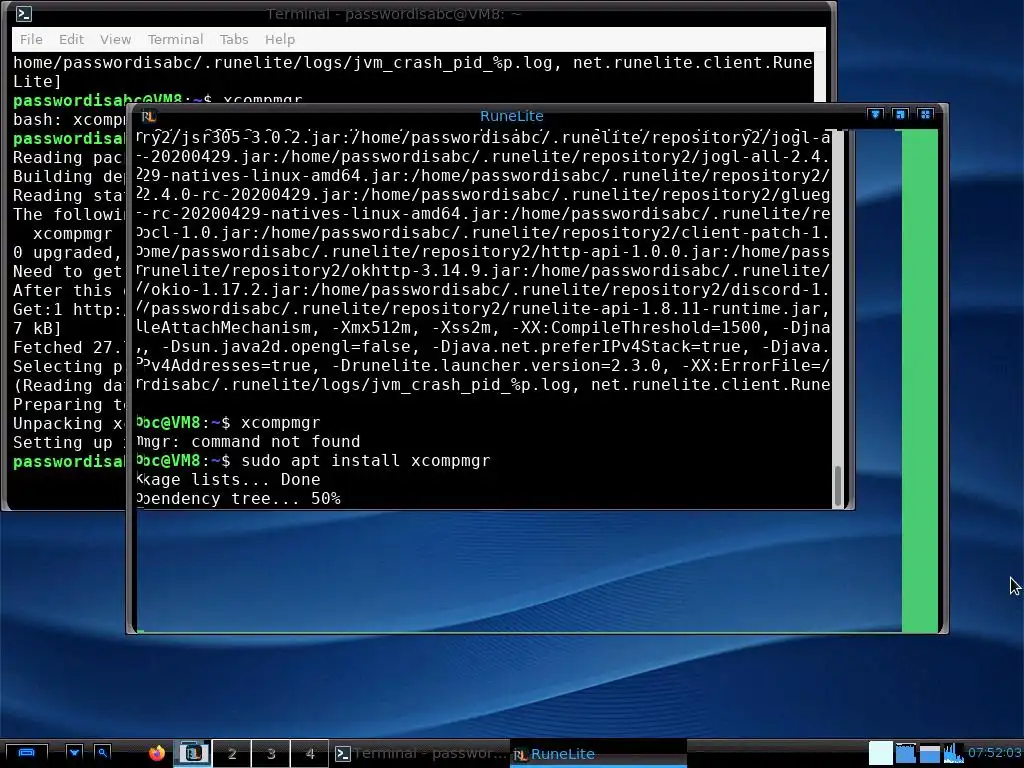
Task: Click the show desktop button in taskbar
Action: pyautogui.click(x=26, y=753)
